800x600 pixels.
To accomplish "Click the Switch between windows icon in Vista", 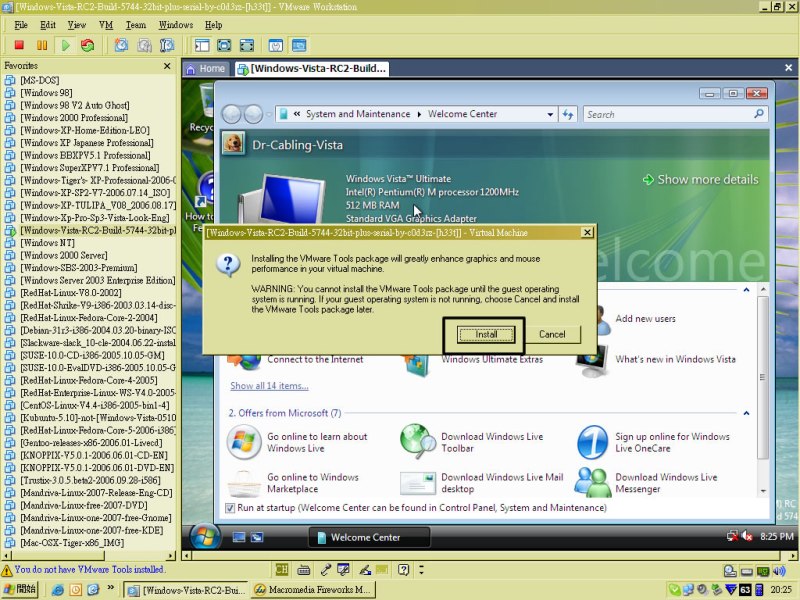I will [x=257, y=537].
